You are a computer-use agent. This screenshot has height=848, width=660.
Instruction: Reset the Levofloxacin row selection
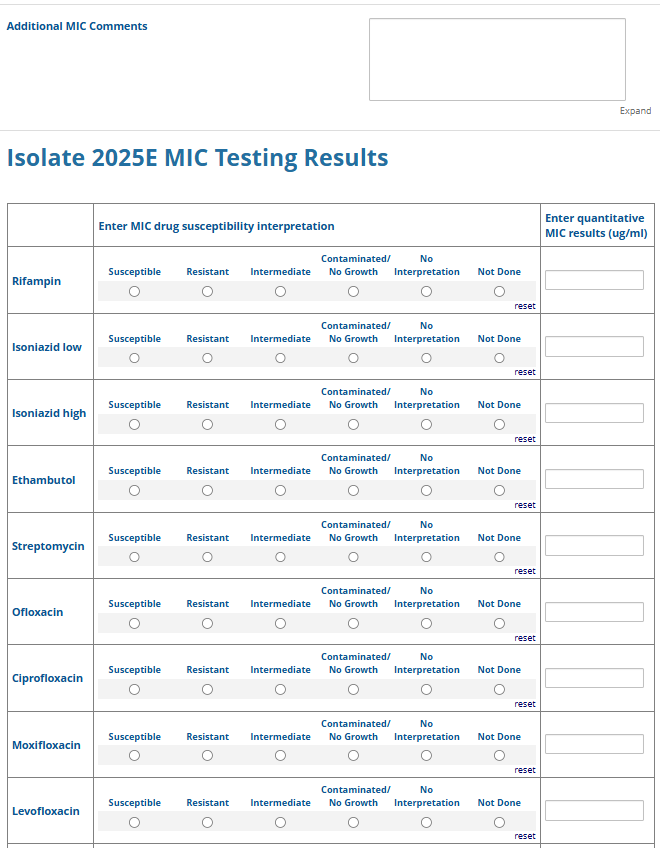[x=525, y=836]
